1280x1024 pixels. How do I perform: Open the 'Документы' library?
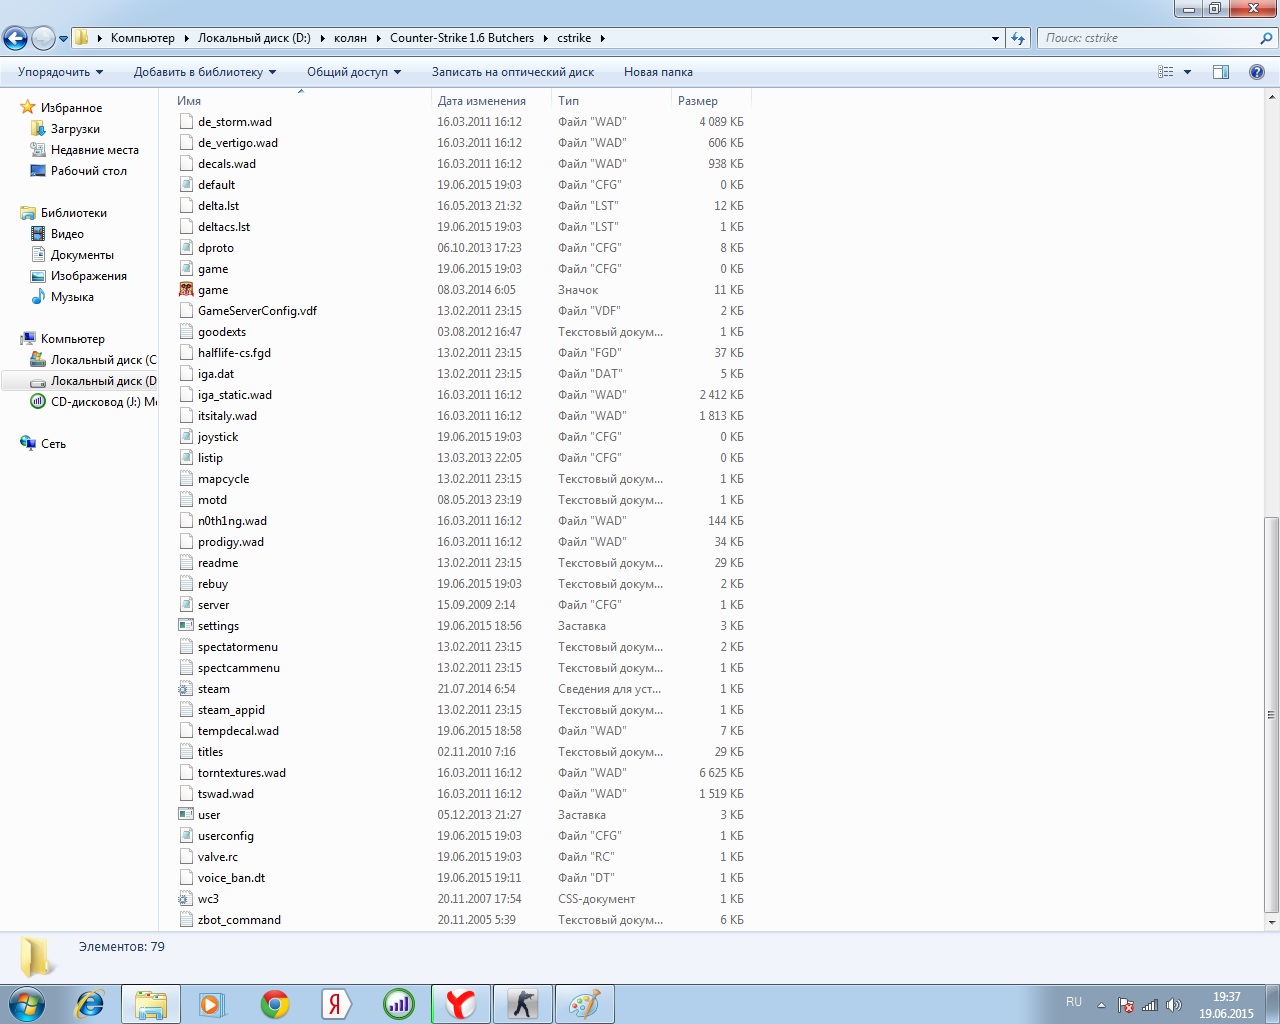click(x=82, y=255)
